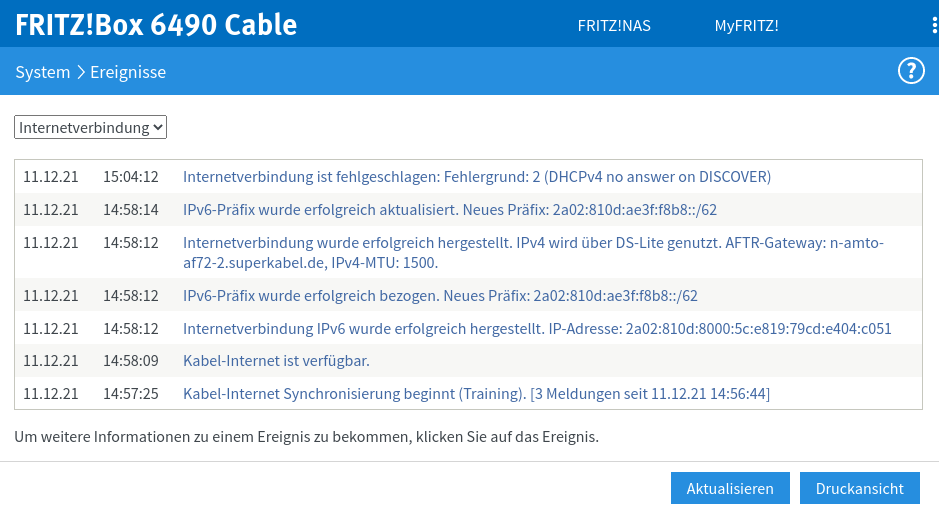939x510 pixels.
Task: Open the Kabel-Internet Synchronisierung beginnt event
Action: coord(476,394)
